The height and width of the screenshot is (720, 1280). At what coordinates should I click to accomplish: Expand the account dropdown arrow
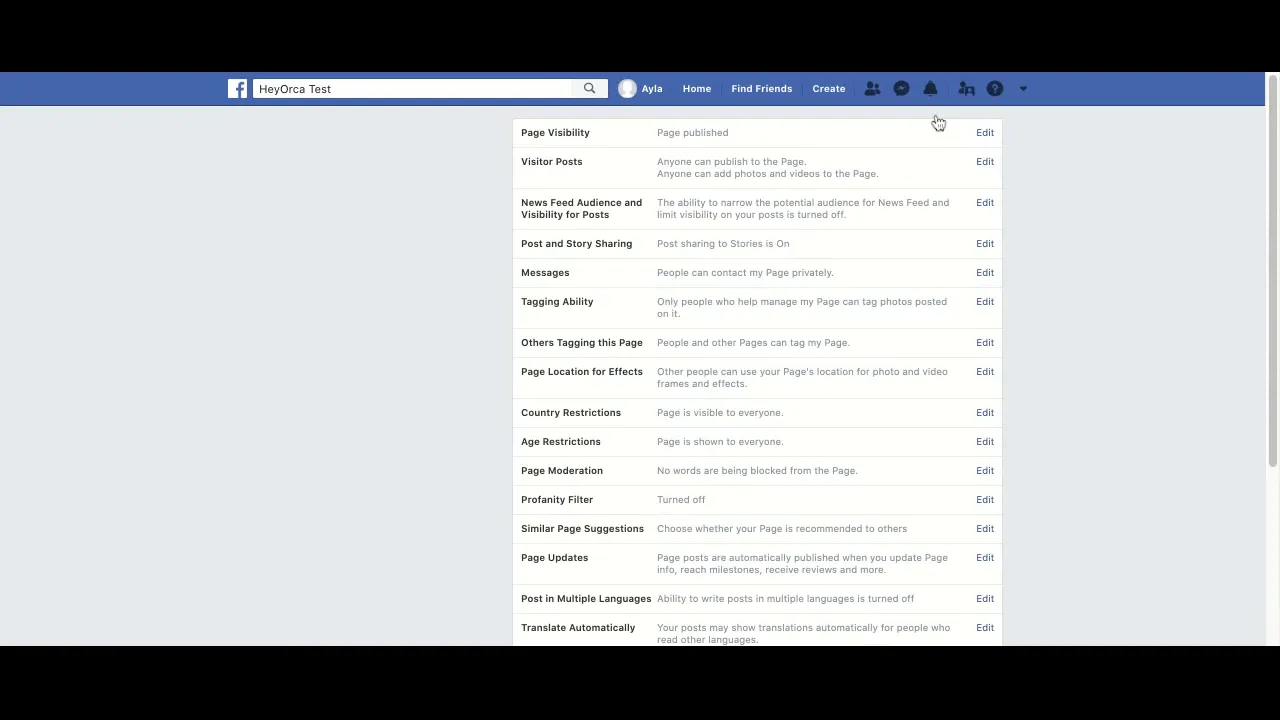click(x=1023, y=89)
